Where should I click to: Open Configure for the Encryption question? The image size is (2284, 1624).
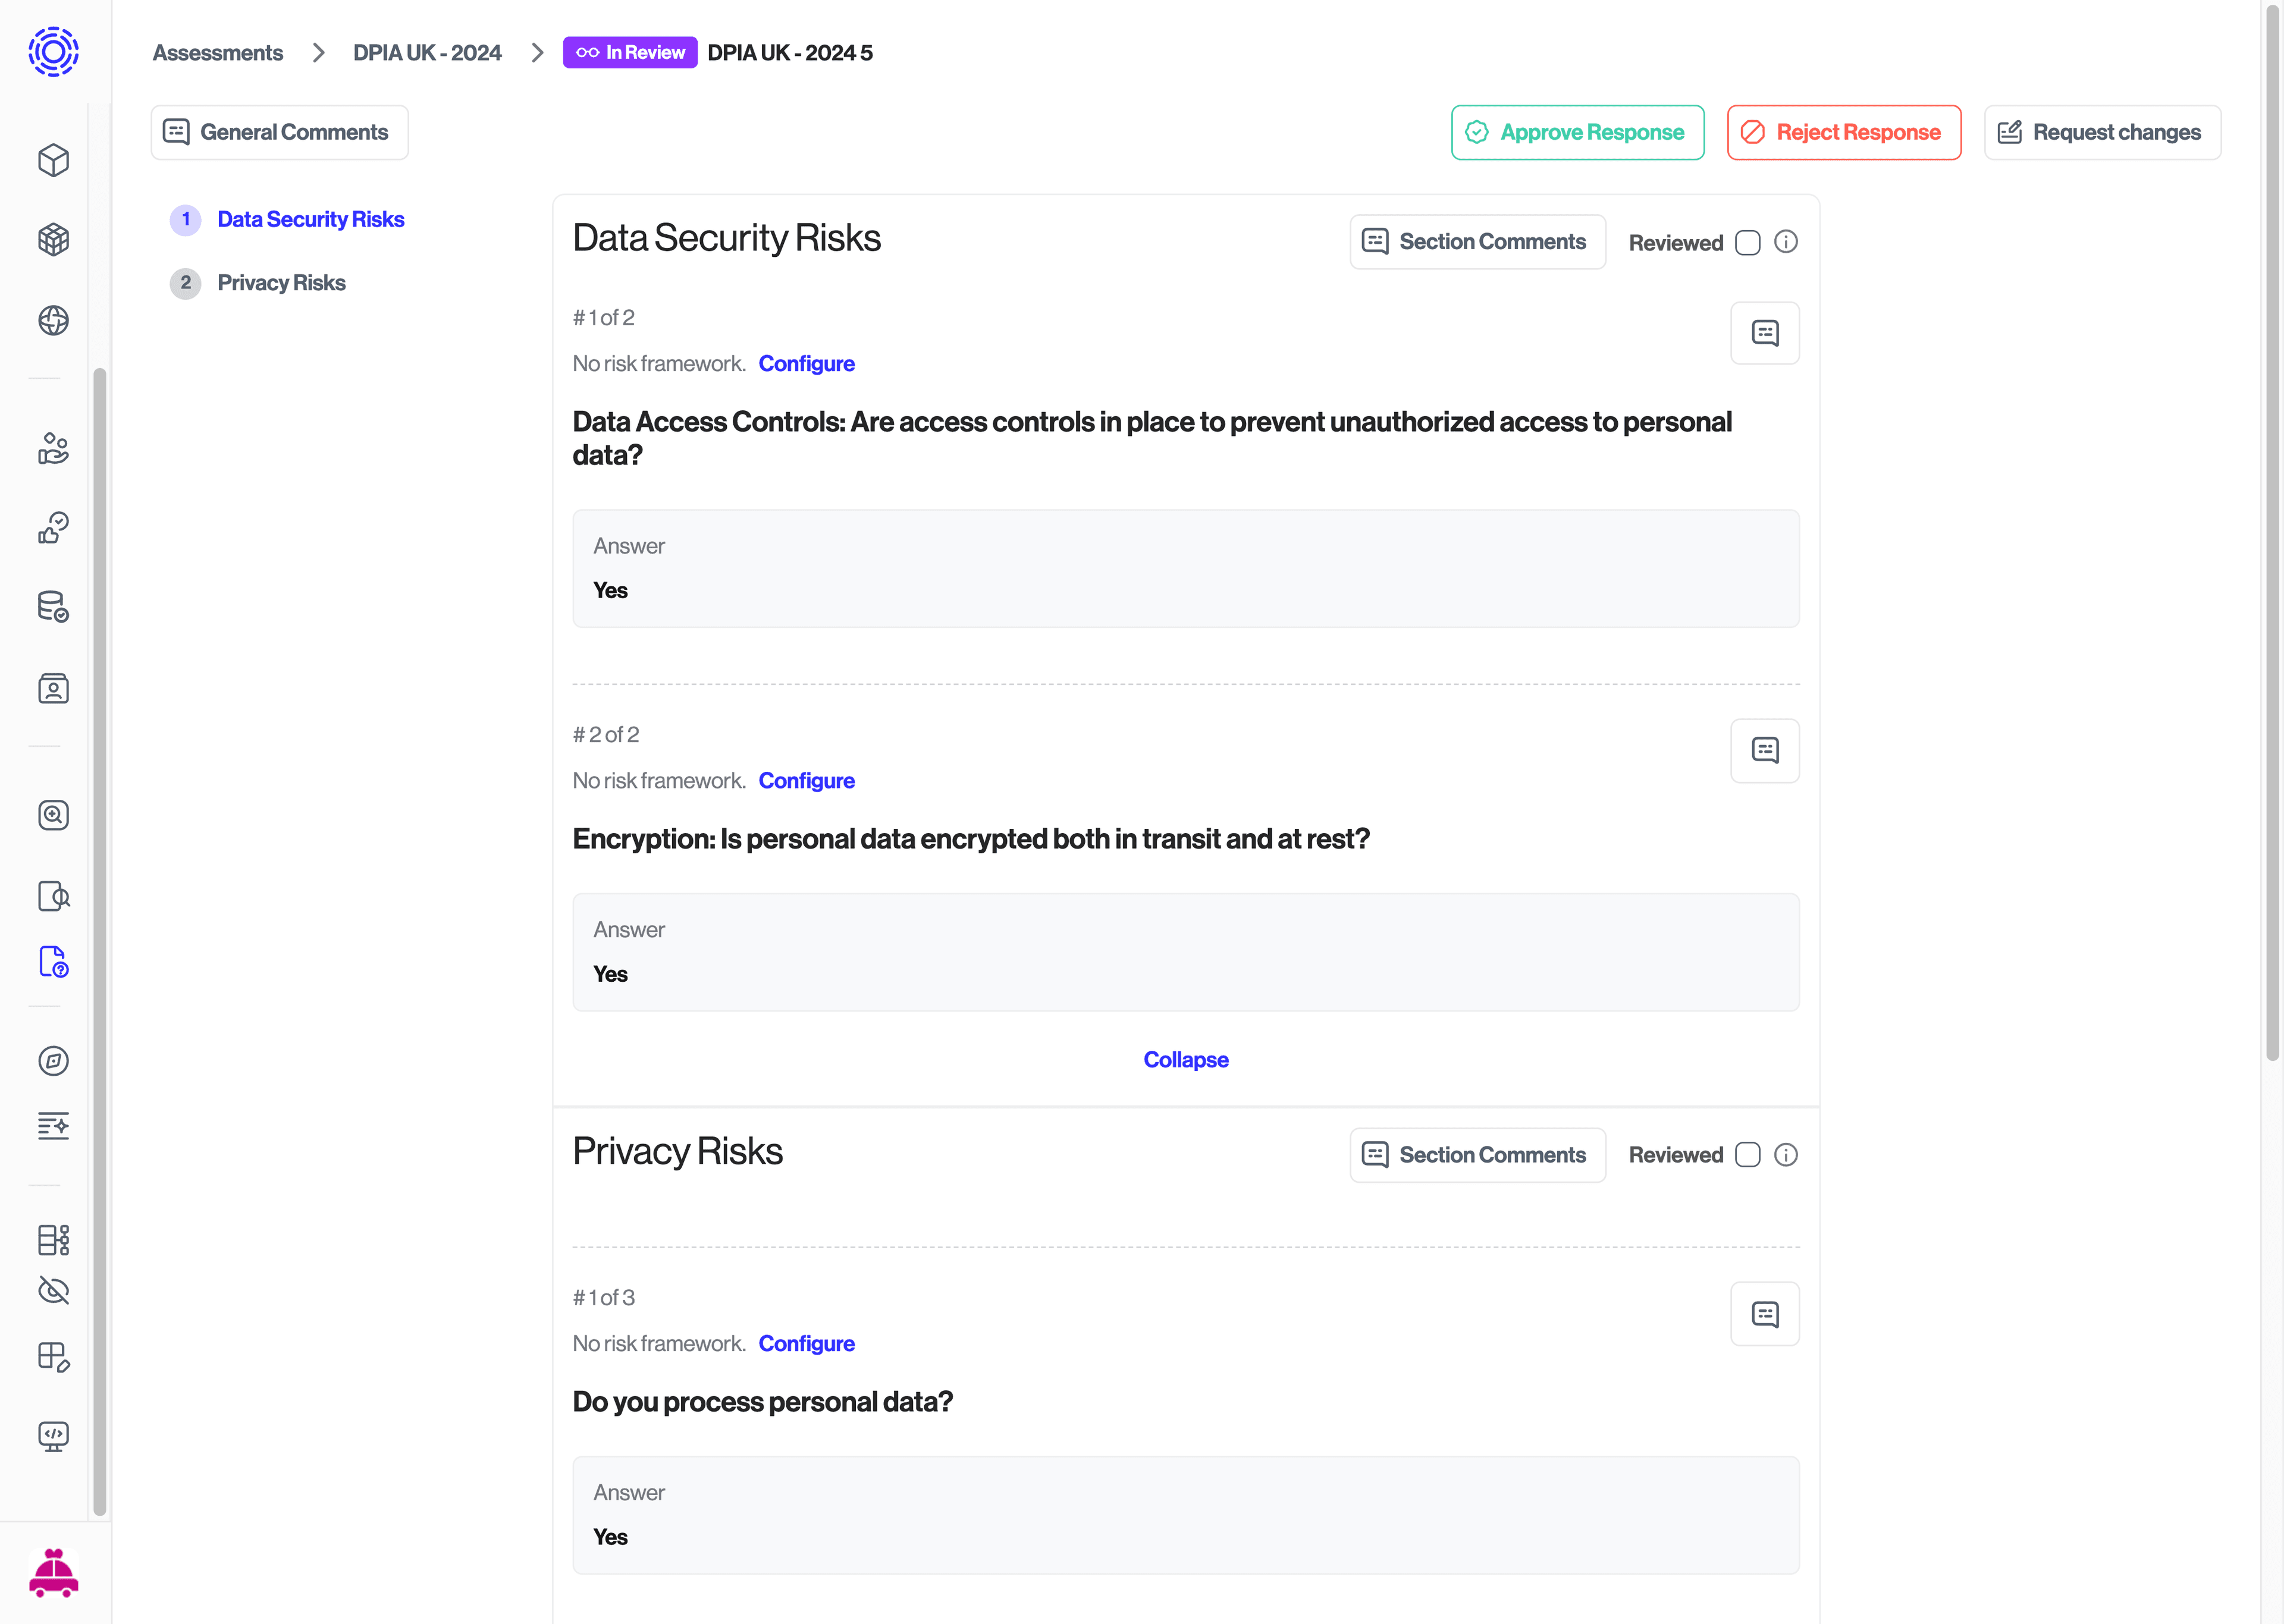coord(806,780)
